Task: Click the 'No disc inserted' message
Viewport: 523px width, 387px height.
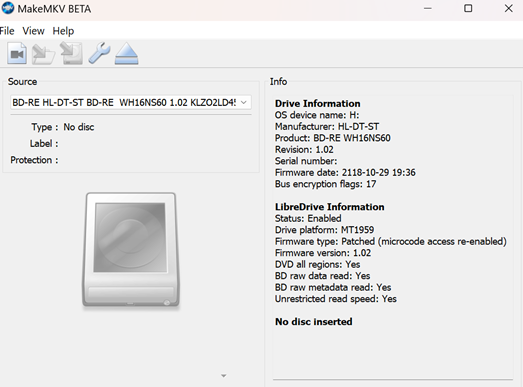Action: [314, 322]
